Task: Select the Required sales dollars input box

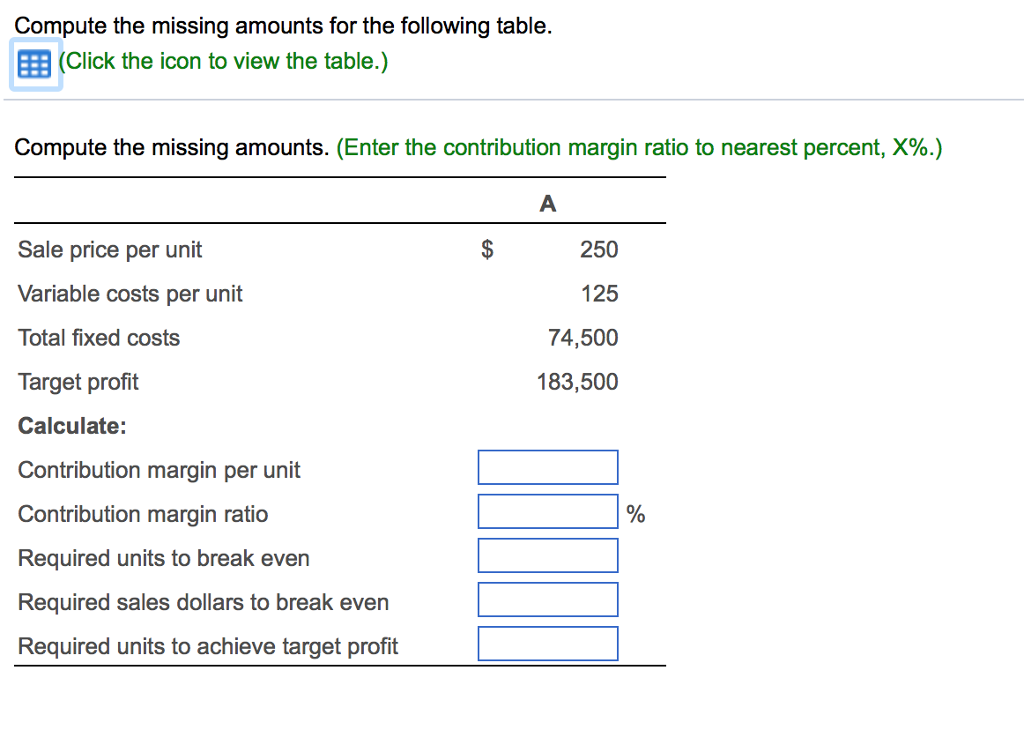Action: coord(548,599)
